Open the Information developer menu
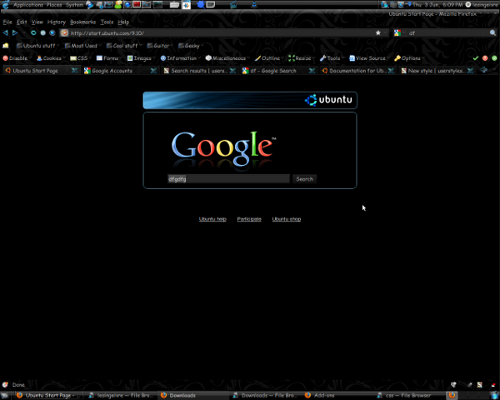 click(x=180, y=58)
